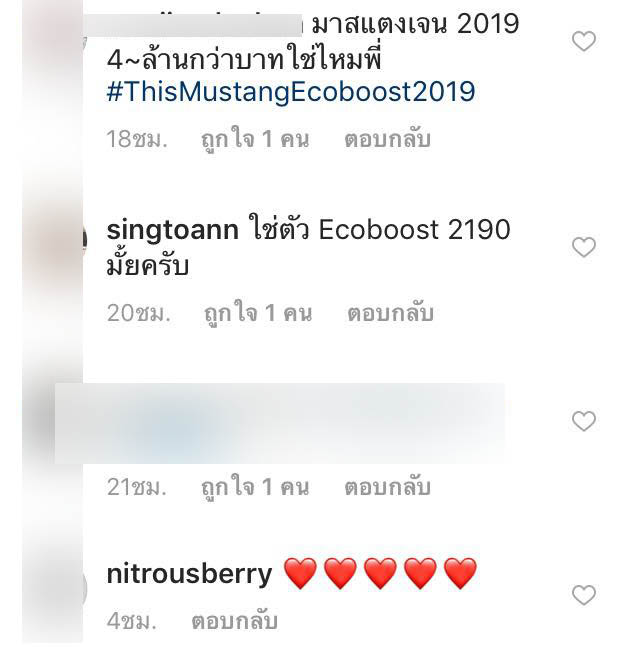
Task: Select the blurred third comment text
Action: (x=280, y=423)
